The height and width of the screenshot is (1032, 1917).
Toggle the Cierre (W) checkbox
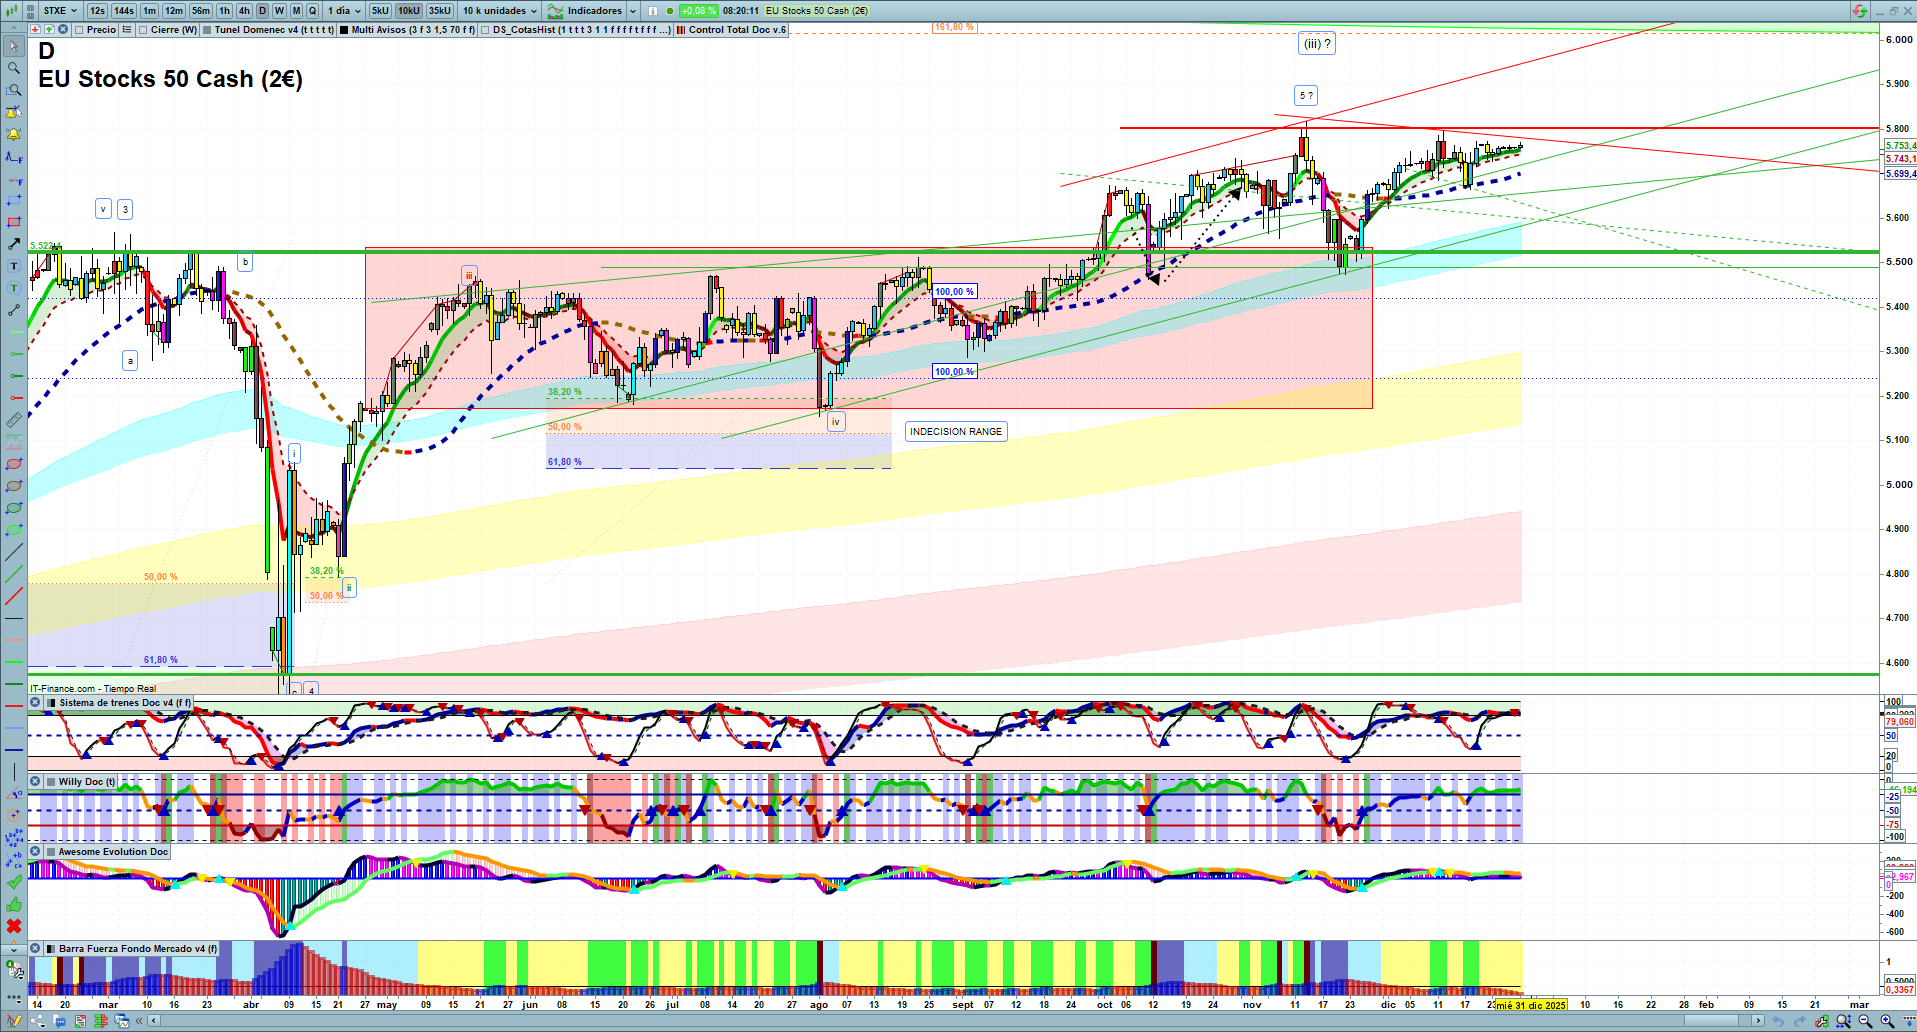143,30
